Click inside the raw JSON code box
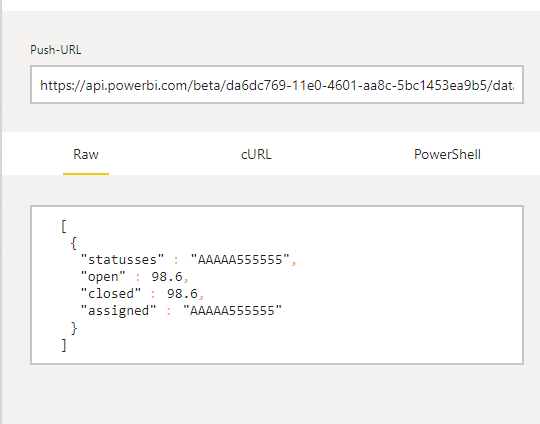Viewport: 540px width, 424px height. click(277, 285)
